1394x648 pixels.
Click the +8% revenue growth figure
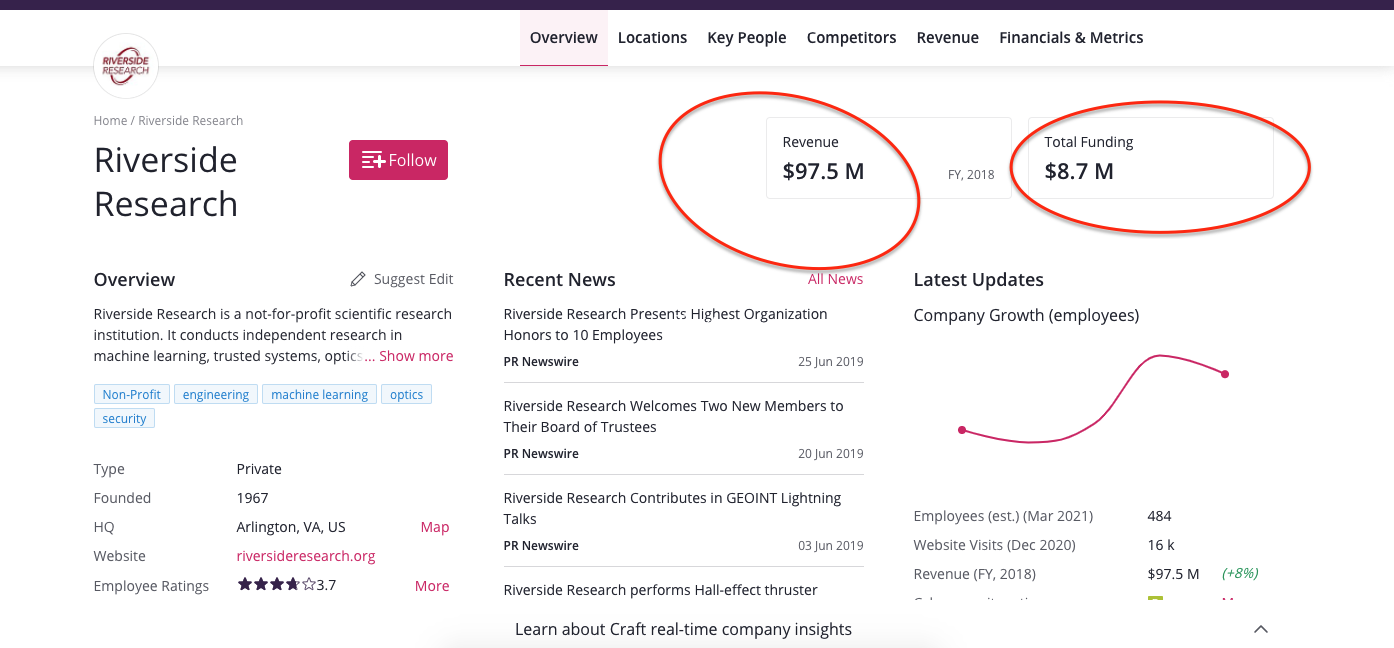tap(1240, 573)
